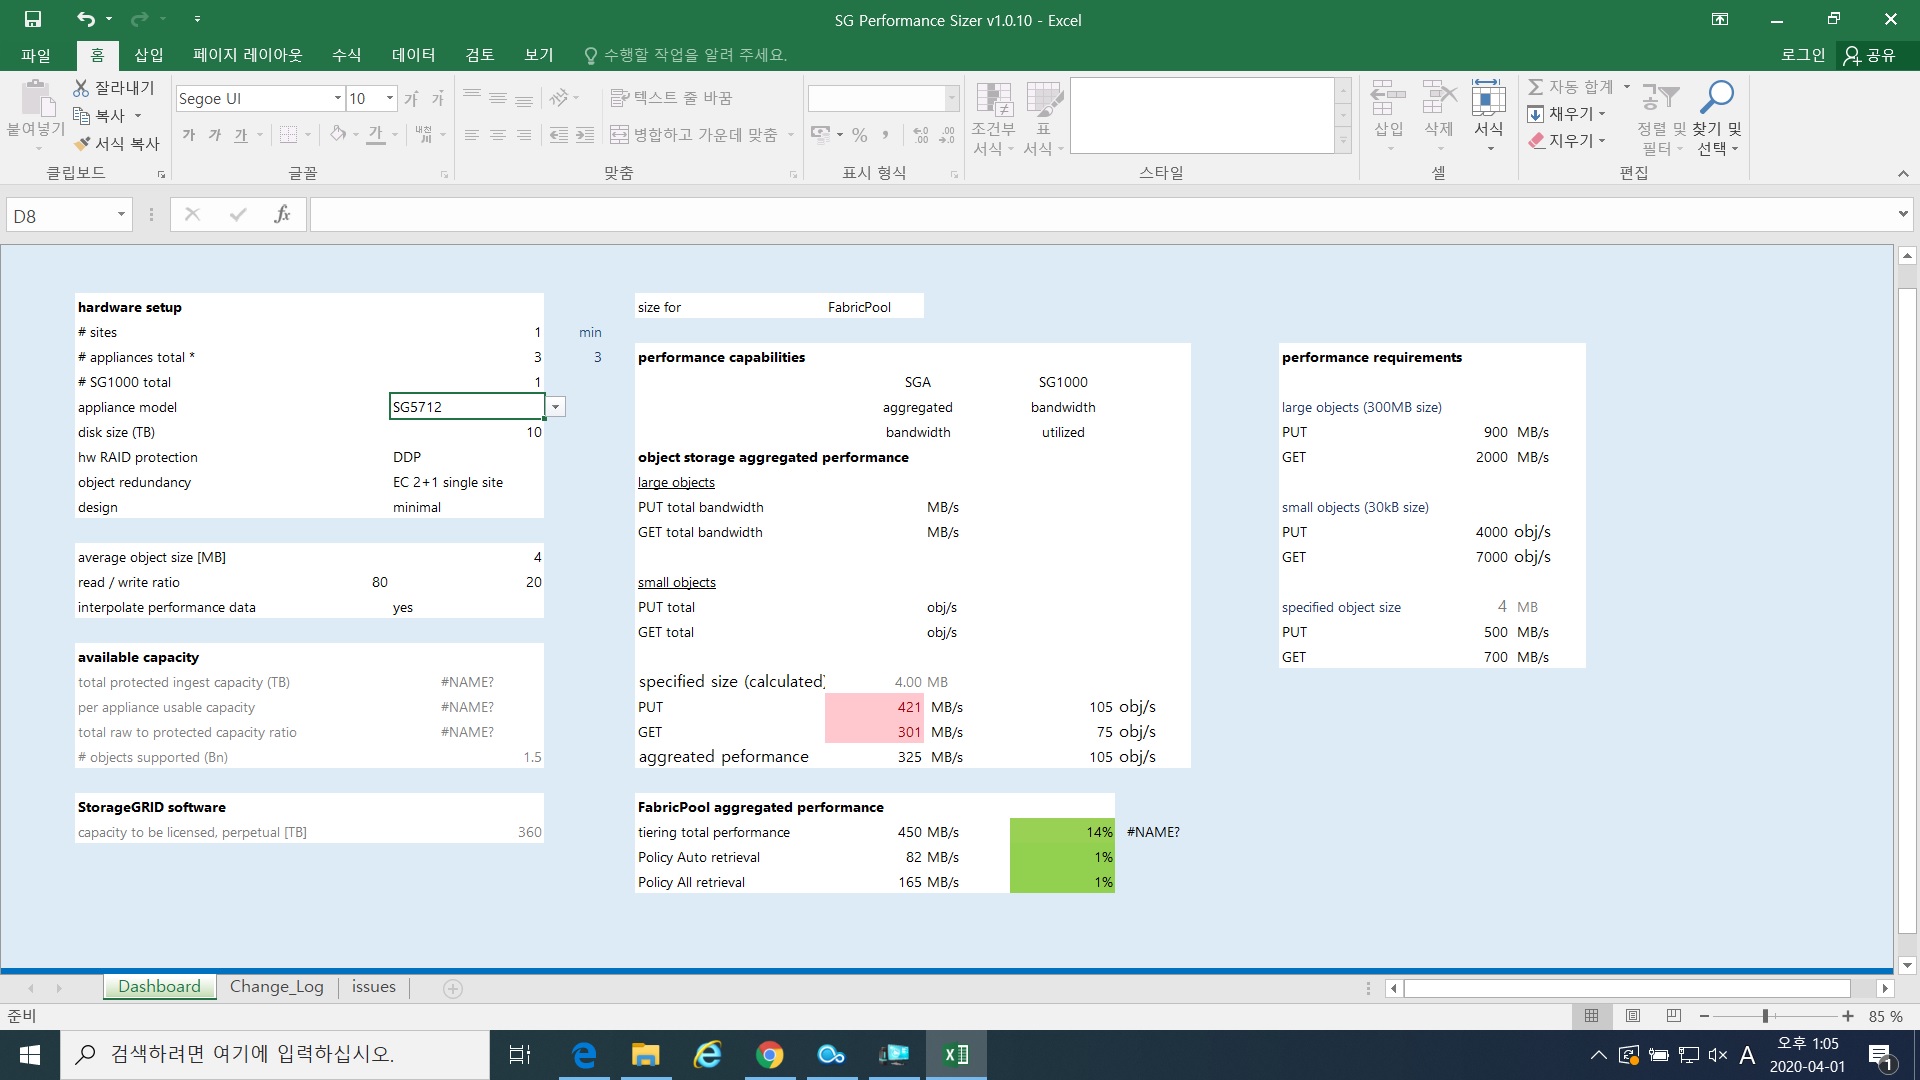Toggle the underline formatting button
Viewport: 1920px width, 1080px height.
click(x=241, y=135)
